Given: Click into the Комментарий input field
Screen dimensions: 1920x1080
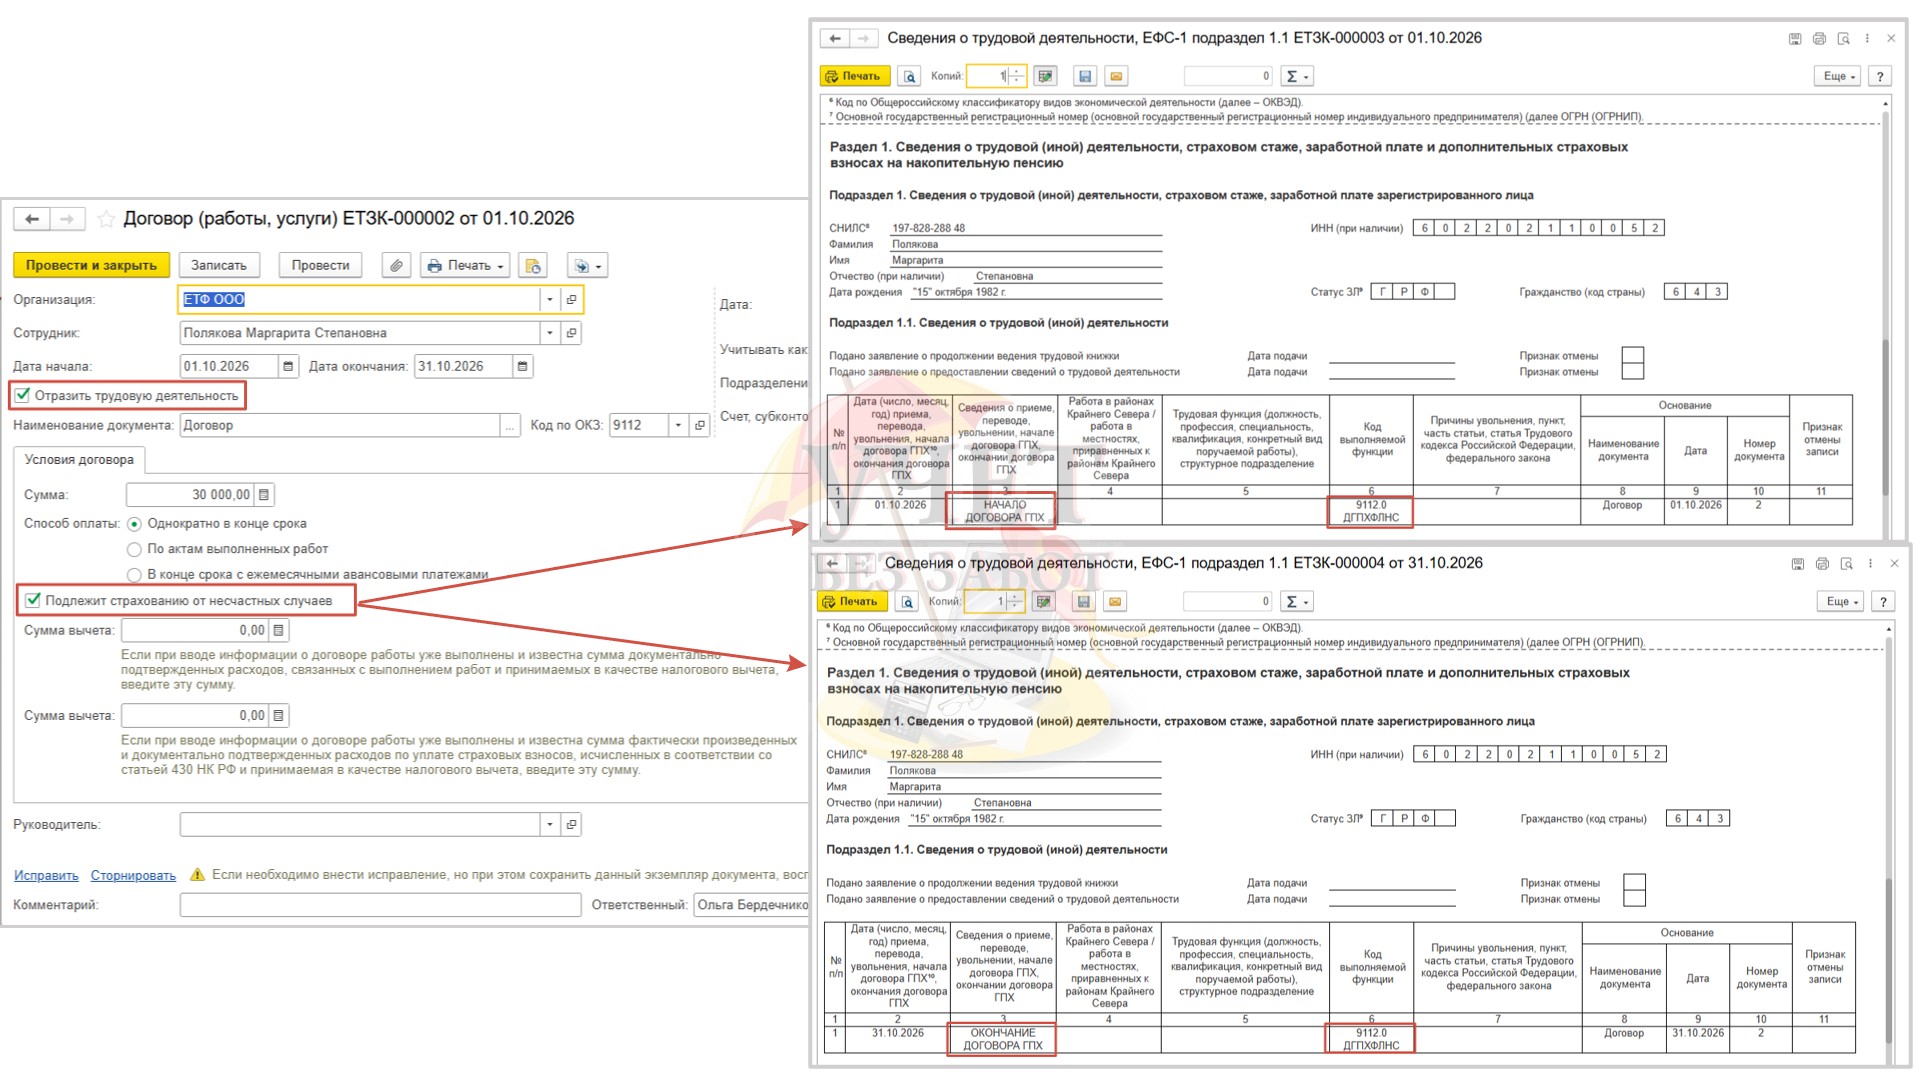Looking at the screenshot, I should click(x=380, y=905).
